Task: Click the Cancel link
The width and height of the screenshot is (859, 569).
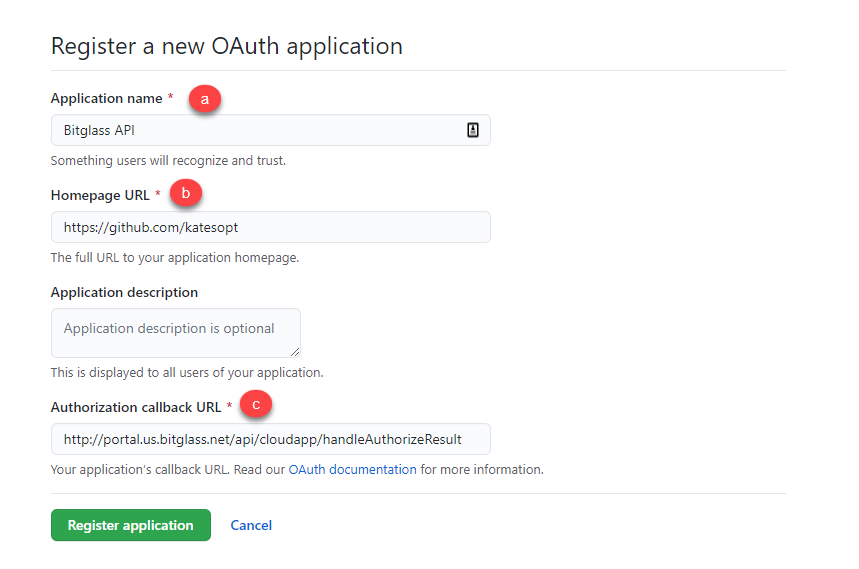Action: pyautogui.click(x=251, y=525)
